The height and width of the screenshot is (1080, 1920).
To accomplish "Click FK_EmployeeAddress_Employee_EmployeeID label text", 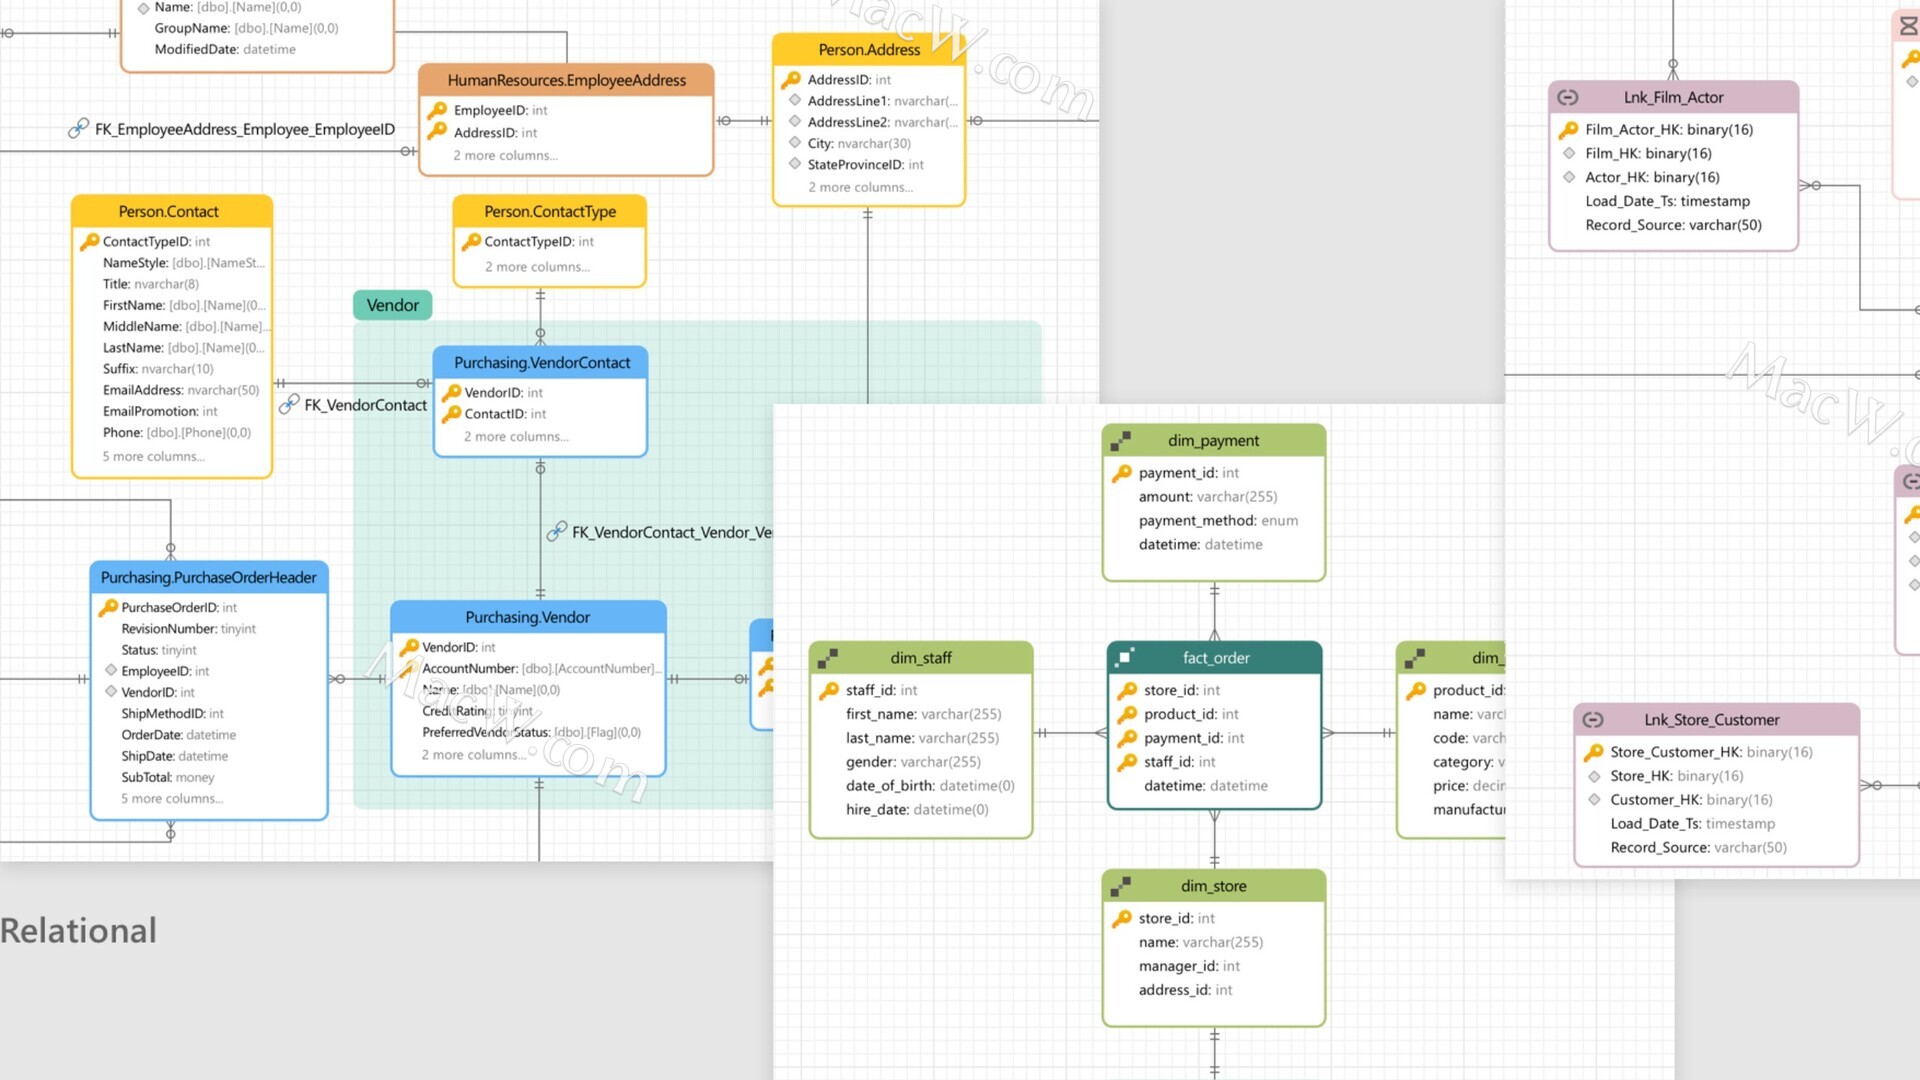I will pos(245,129).
